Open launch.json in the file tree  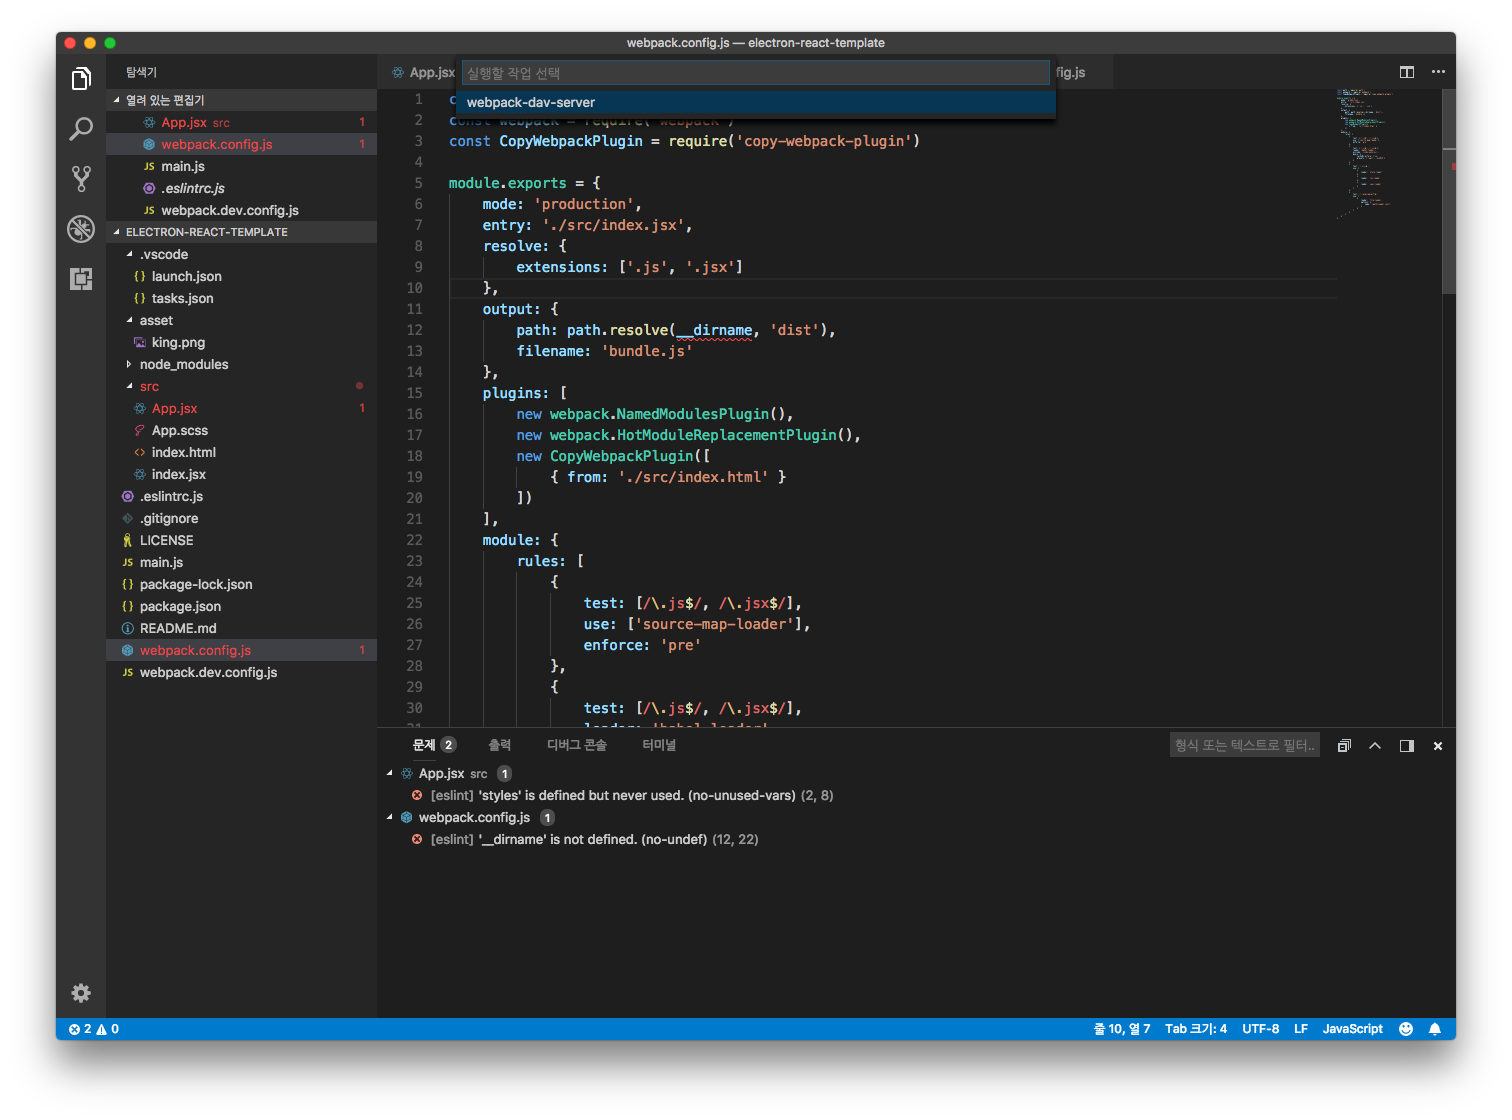coord(241,276)
